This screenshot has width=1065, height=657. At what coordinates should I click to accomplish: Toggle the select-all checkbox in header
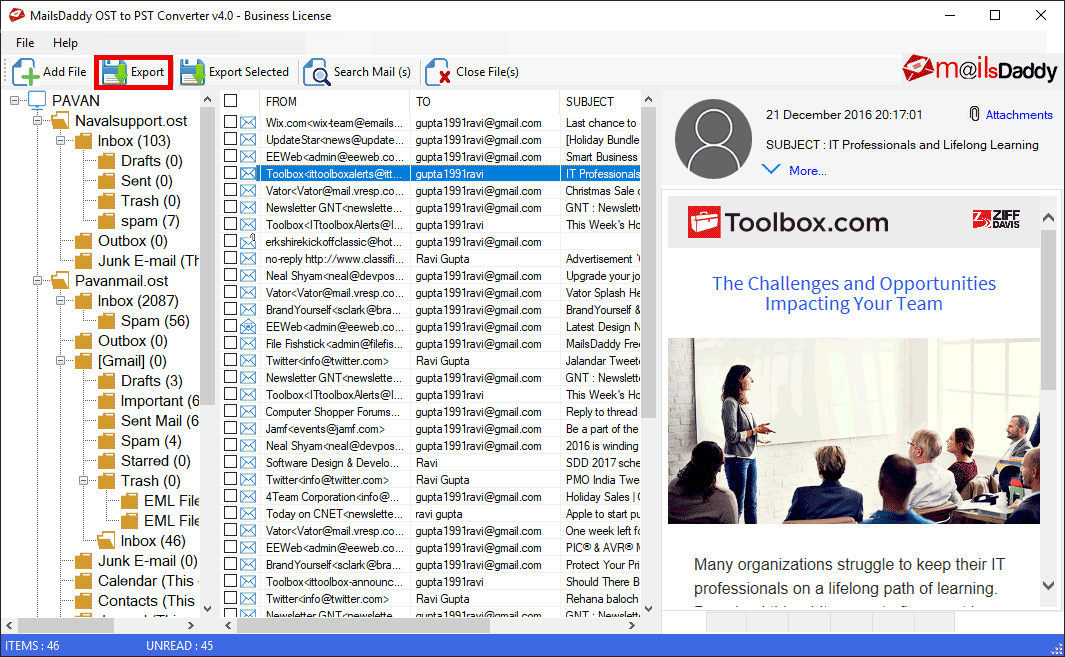click(x=231, y=101)
